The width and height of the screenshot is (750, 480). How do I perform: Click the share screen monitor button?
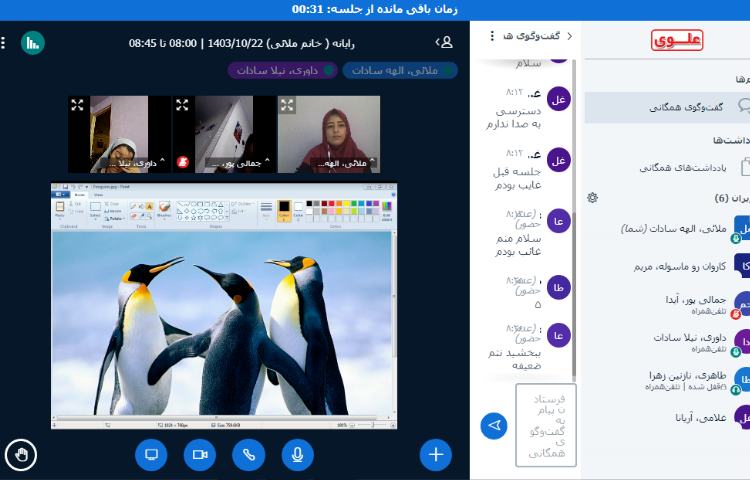pyautogui.click(x=151, y=455)
